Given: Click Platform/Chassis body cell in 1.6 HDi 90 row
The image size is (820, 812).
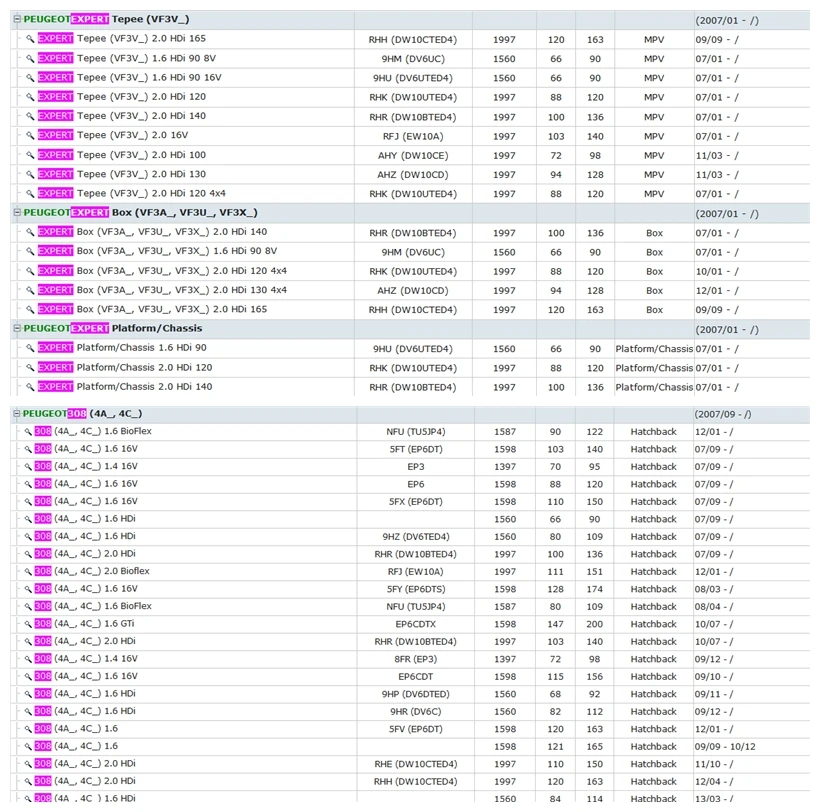Looking at the screenshot, I should pyautogui.click(x=654, y=349).
